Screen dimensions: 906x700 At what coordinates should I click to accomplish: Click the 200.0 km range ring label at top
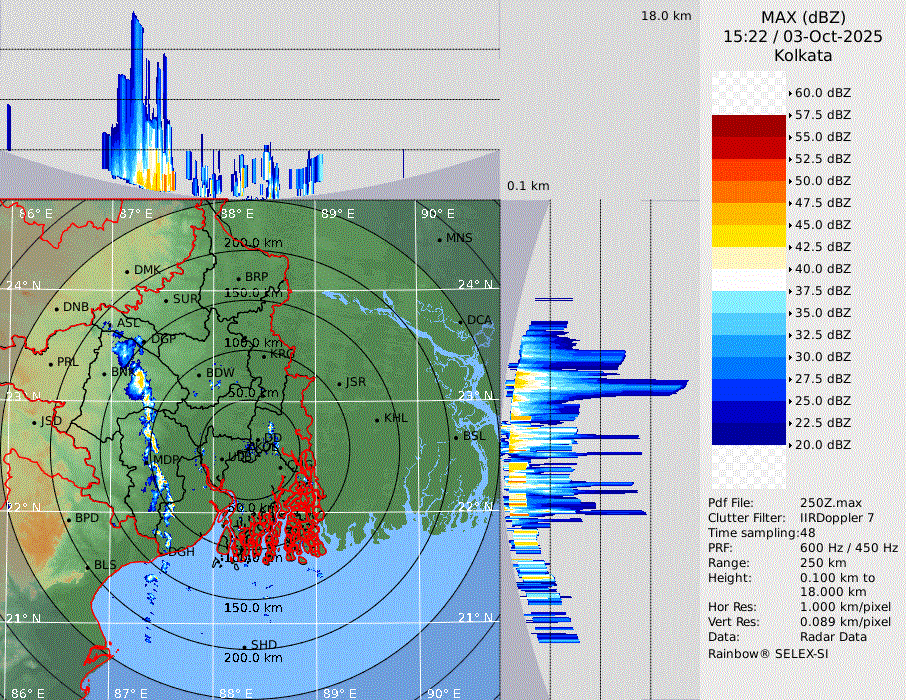(252, 243)
